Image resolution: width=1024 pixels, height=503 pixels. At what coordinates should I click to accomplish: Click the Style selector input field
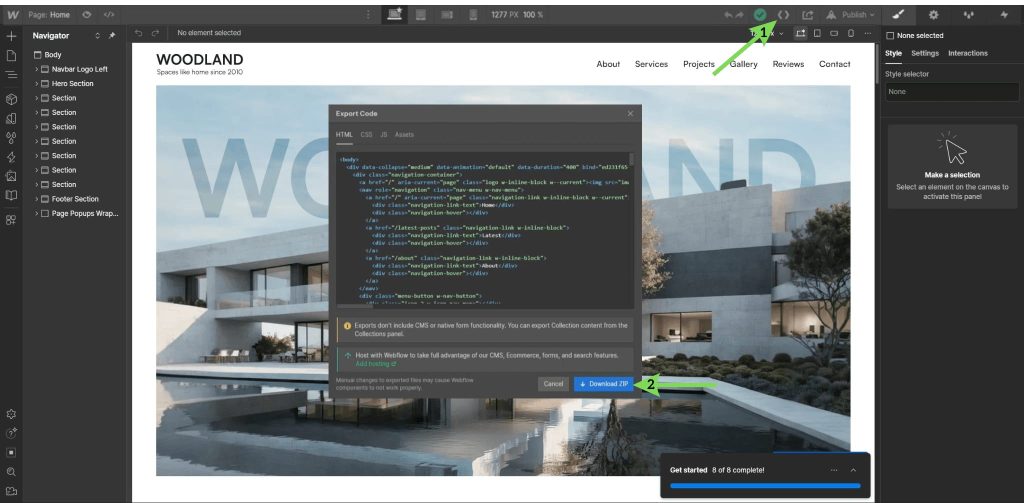tap(952, 92)
